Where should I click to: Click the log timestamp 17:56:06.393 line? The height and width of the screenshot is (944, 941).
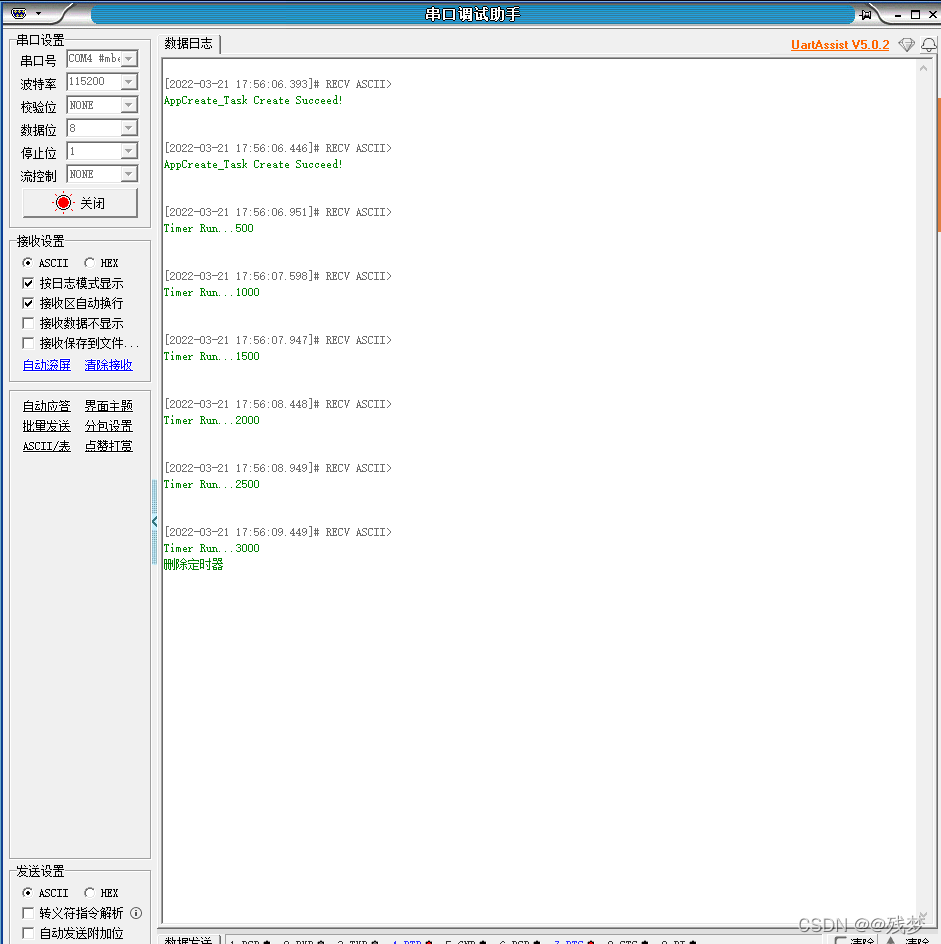tap(278, 84)
